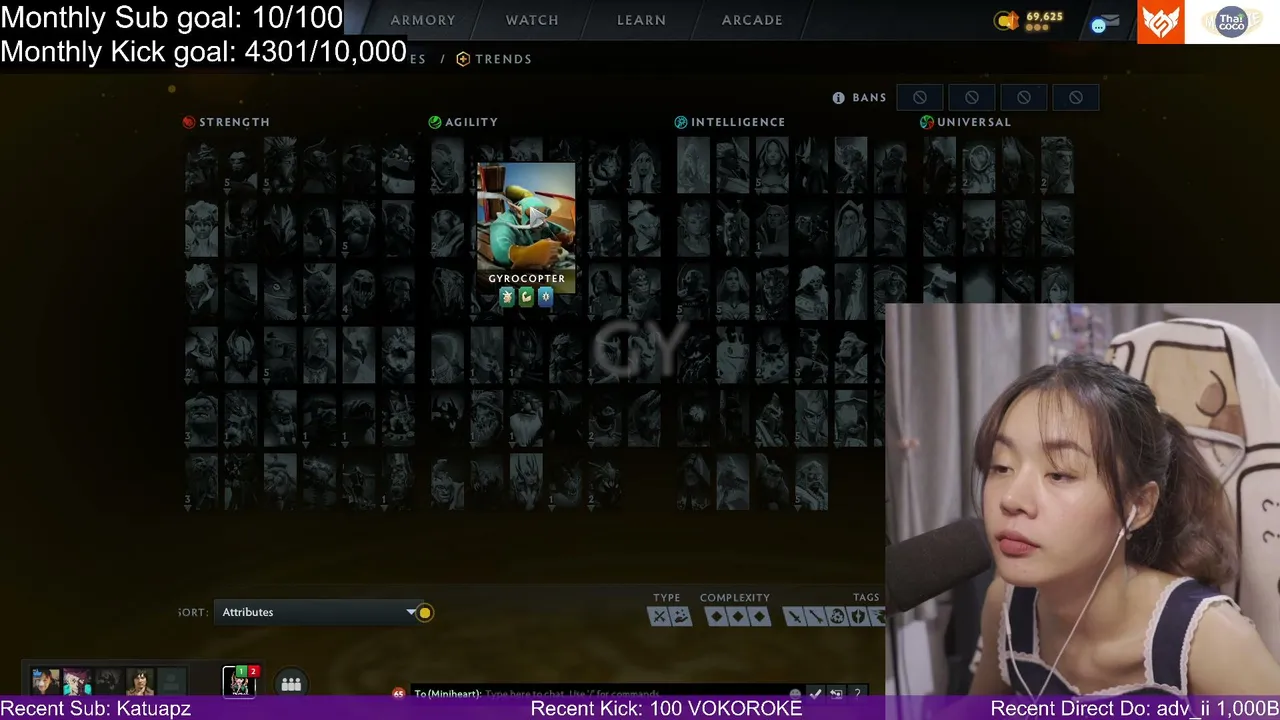Viewport: 1280px width, 720px height.
Task: Switch to the WATCH tab
Action: 532,20
